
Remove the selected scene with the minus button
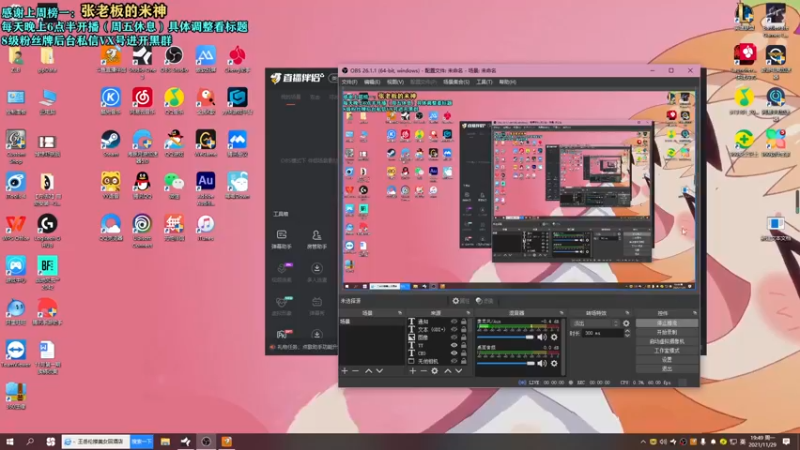pyautogui.click(x=356, y=371)
